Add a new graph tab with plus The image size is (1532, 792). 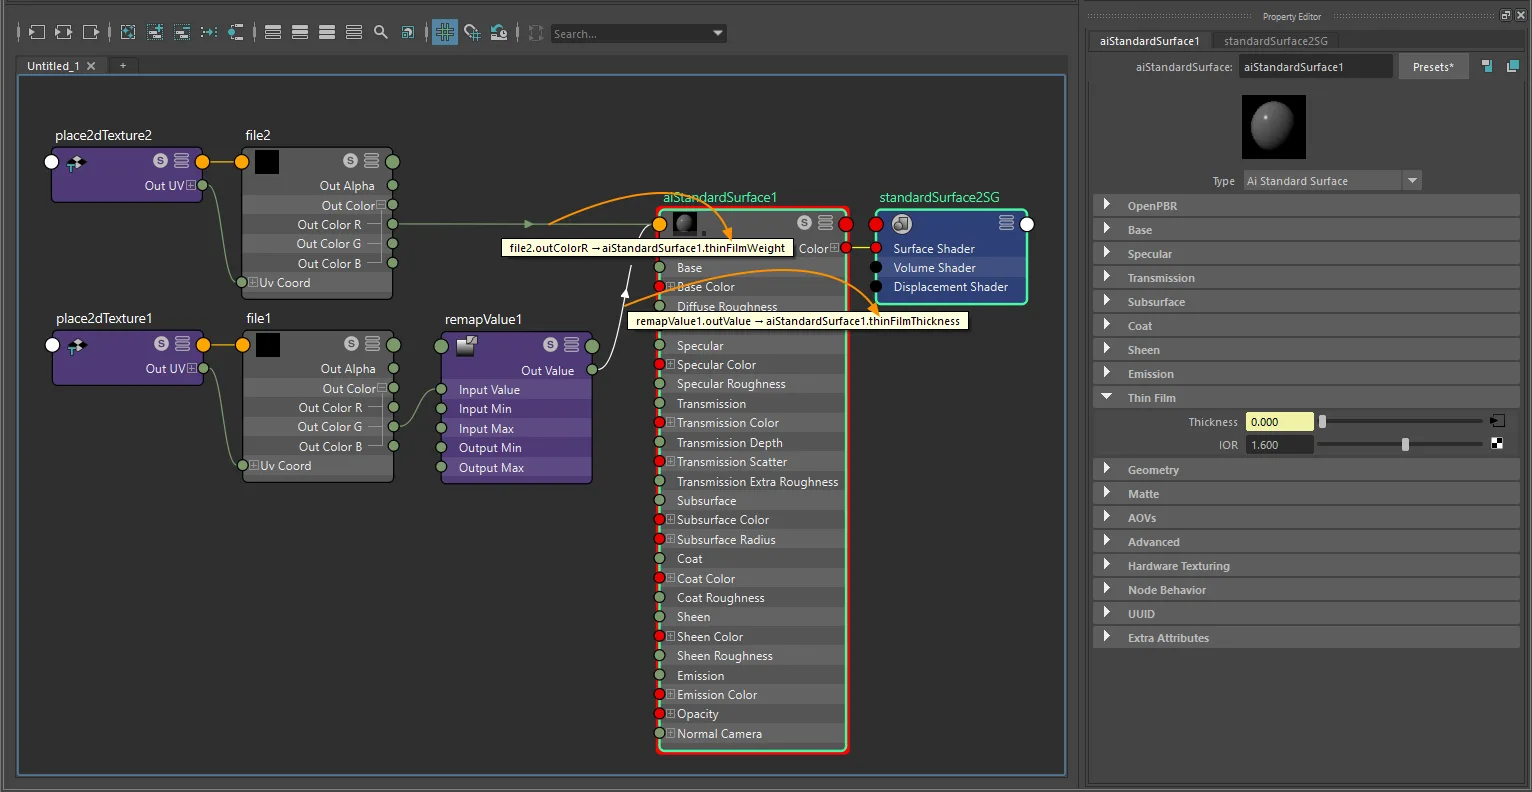pyautogui.click(x=123, y=66)
